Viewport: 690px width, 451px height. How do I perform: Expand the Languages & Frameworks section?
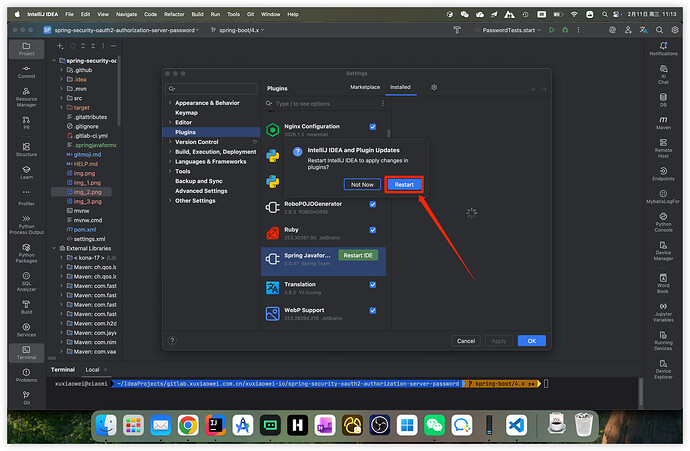coord(171,161)
